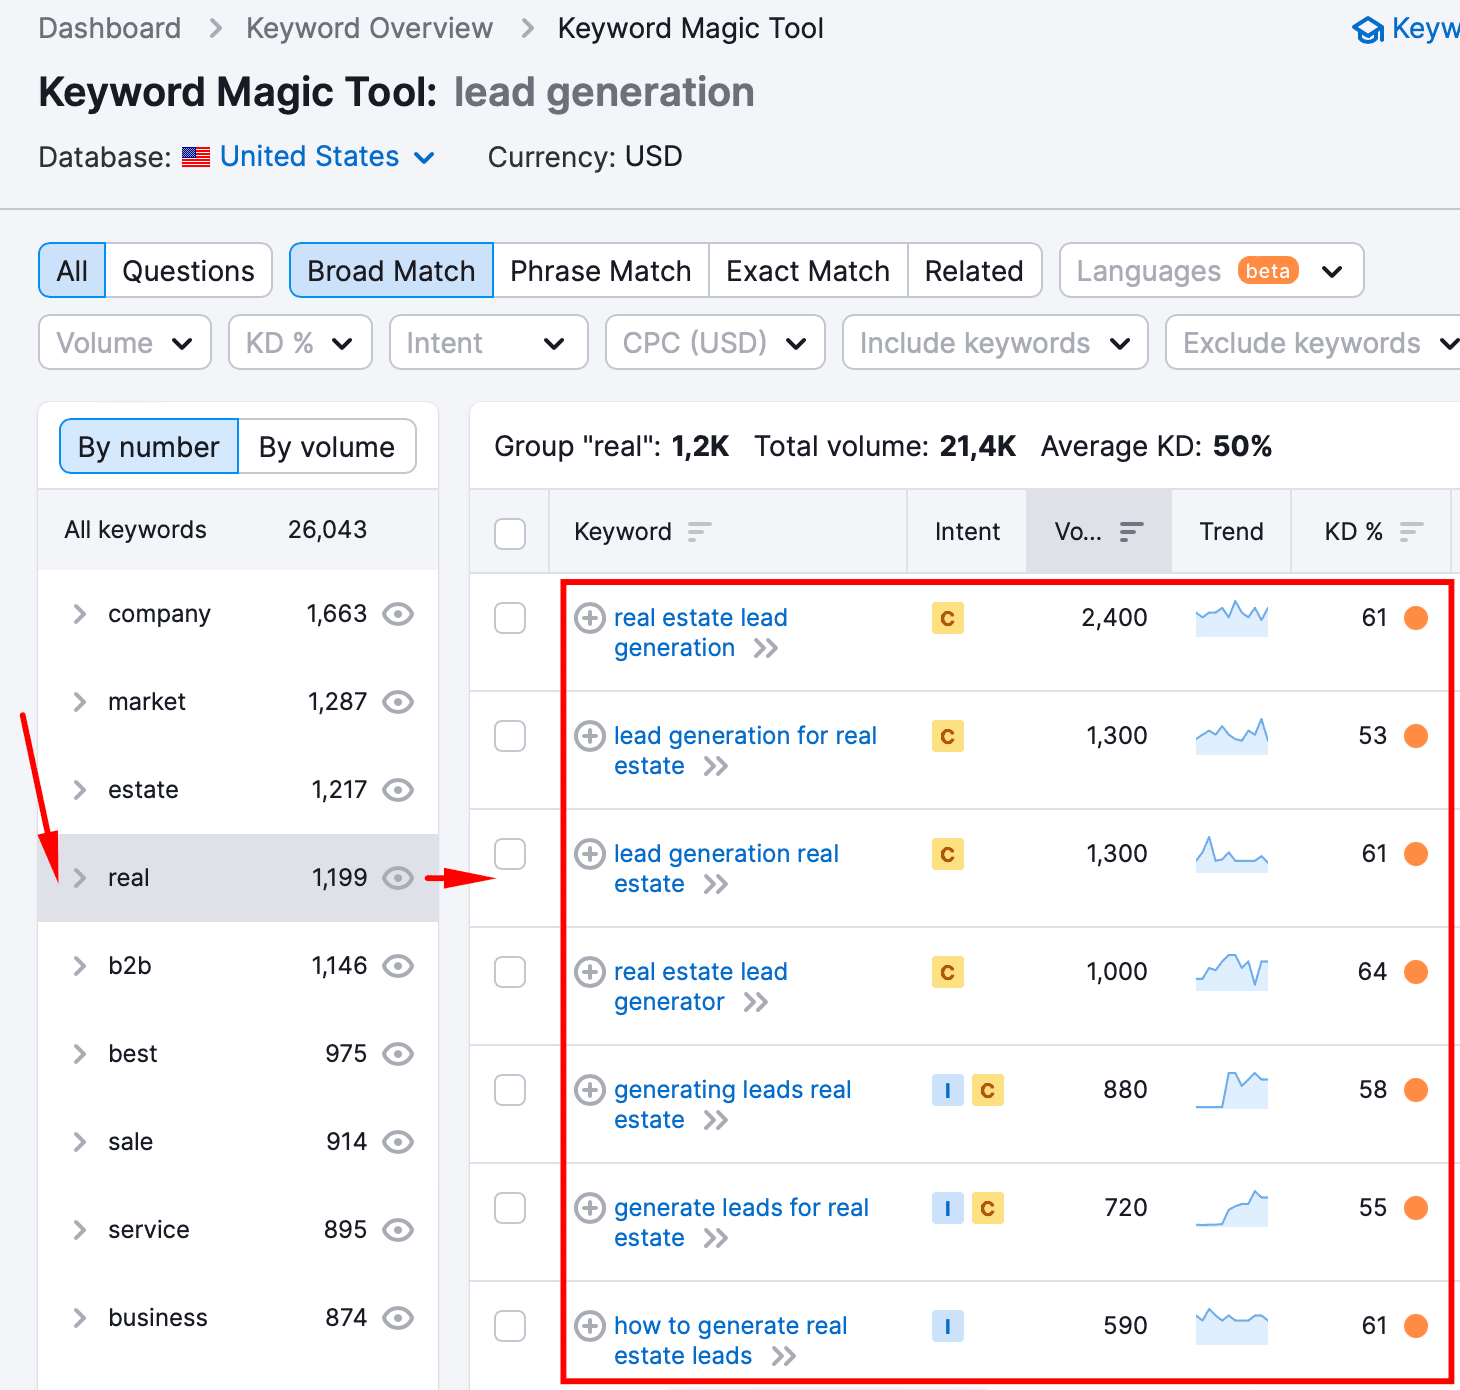This screenshot has width=1460, height=1390.
Task: Open double-arrow next to 'real estate lead generator'
Action: pos(756,1003)
